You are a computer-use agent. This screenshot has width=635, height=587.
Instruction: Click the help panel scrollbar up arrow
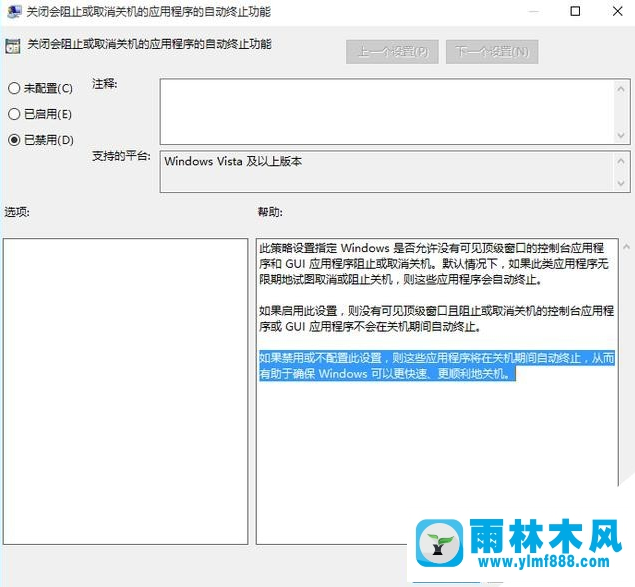point(626,247)
